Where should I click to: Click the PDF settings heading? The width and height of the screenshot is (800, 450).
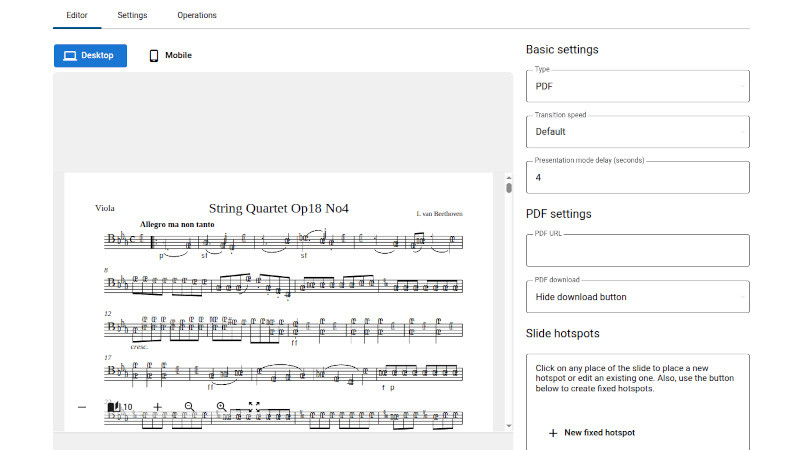(x=559, y=214)
